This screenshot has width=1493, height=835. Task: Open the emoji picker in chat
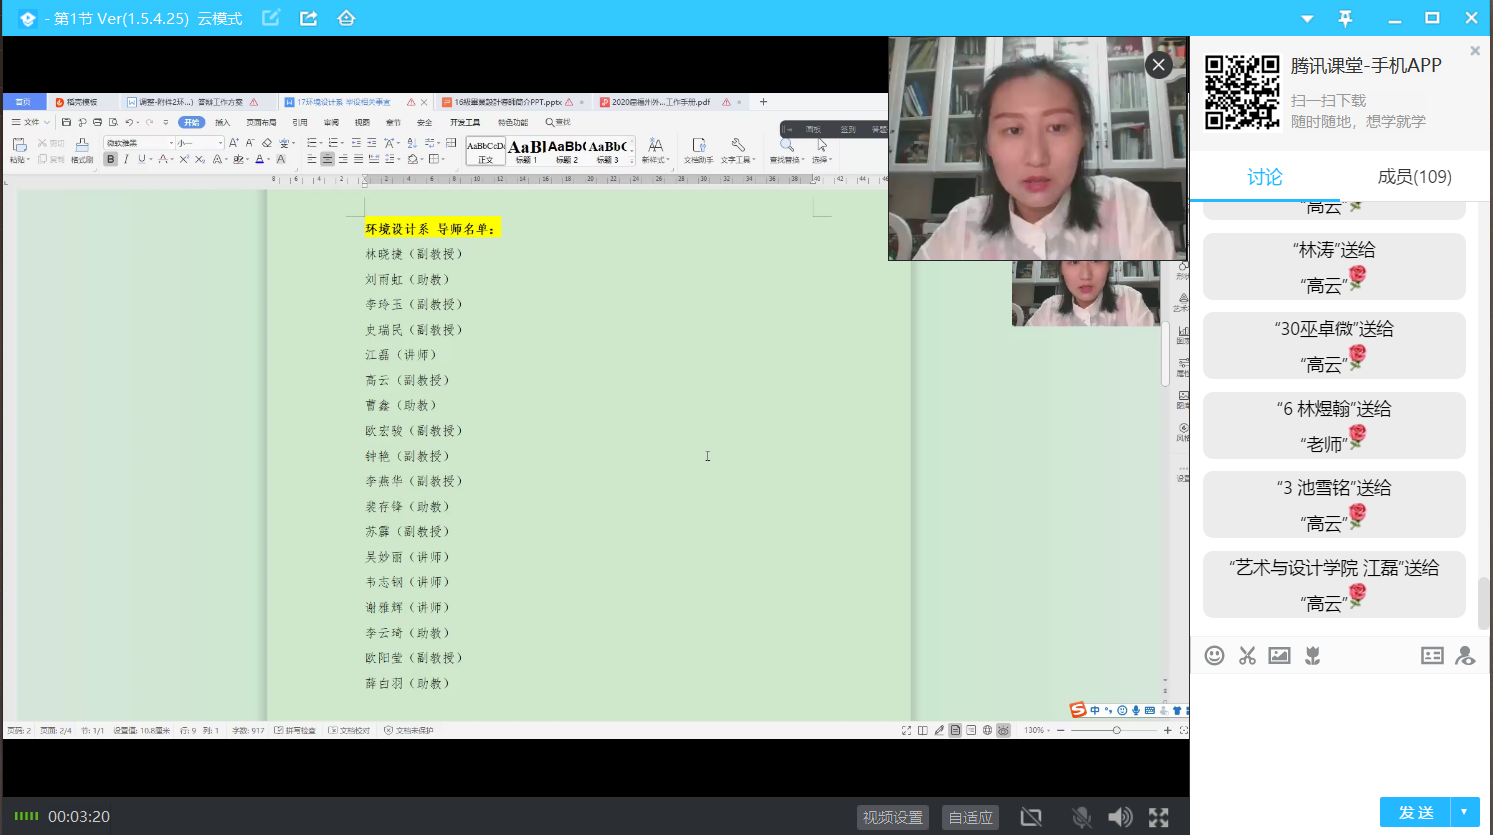1214,655
